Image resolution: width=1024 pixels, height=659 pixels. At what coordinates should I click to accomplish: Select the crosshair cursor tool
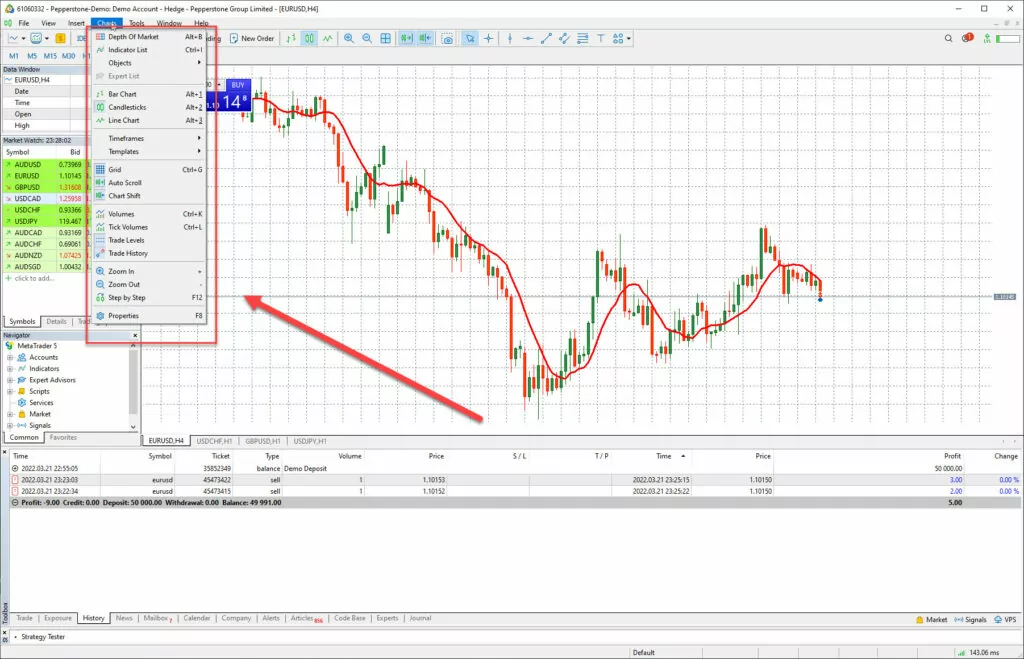pos(488,39)
